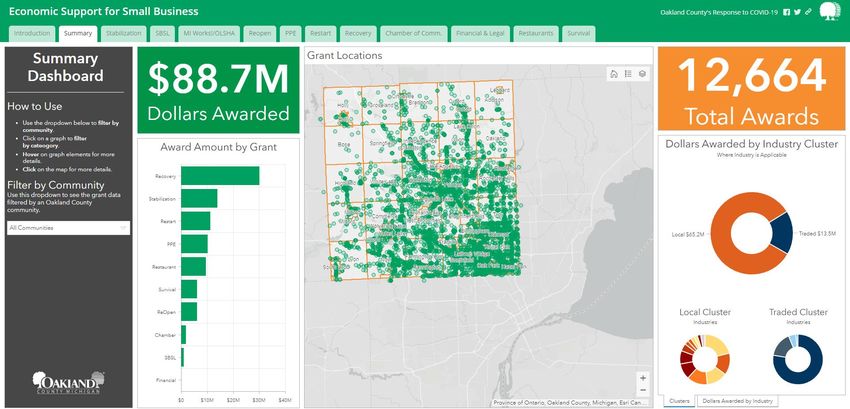The width and height of the screenshot is (850, 409).
Task: Open the MI Works!/OLSHA tab
Action: [x=210, y=33]
